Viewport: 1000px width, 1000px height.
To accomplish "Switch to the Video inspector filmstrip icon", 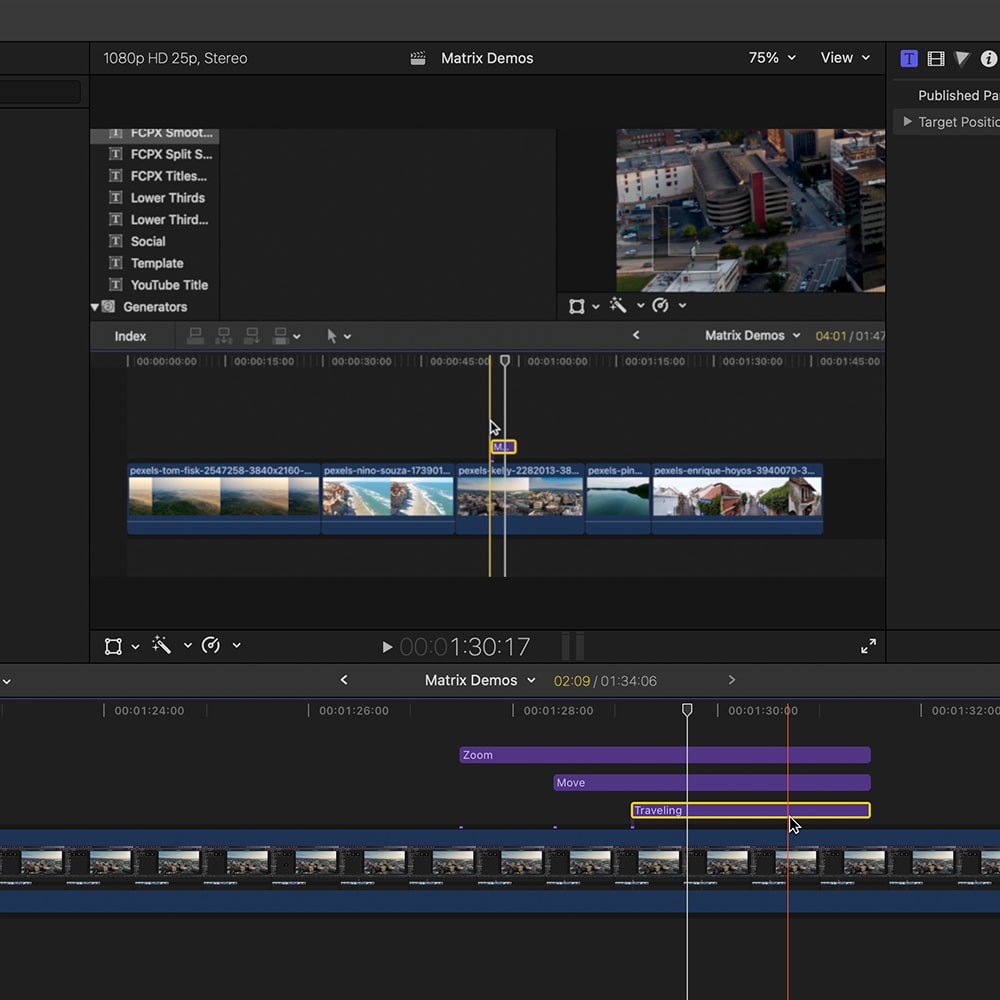I will 936,59.
